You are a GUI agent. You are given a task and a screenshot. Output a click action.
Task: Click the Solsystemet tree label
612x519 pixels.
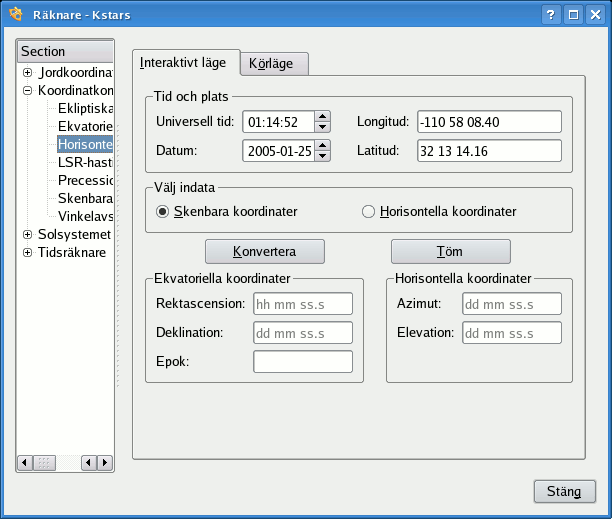click(x=74, y=235)
